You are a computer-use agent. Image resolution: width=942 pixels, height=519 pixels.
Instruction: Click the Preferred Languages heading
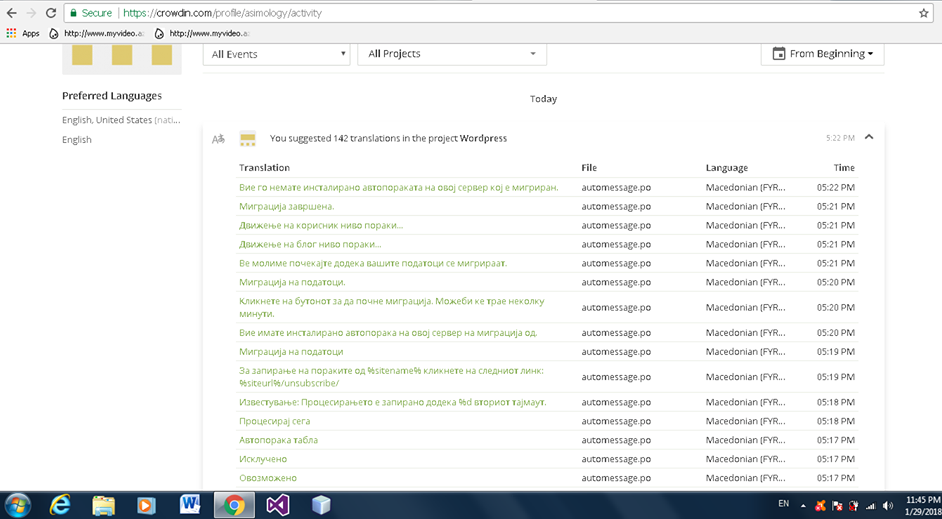112,96
